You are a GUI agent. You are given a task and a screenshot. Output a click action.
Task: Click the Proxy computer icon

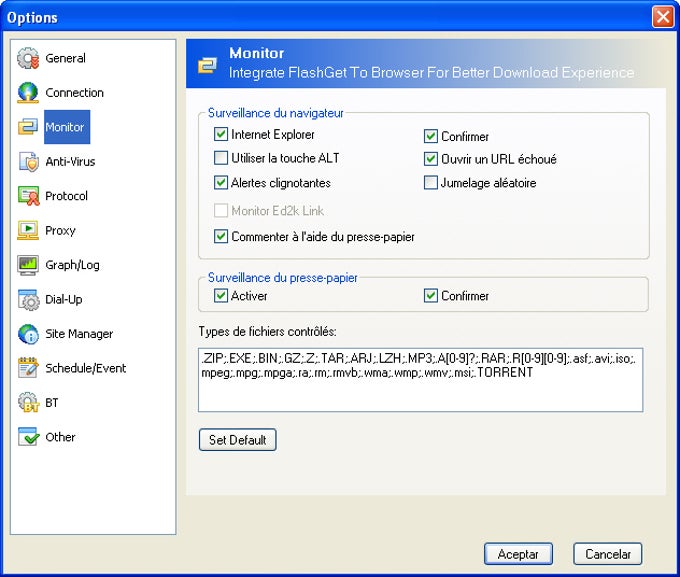(x=28, y=230)
